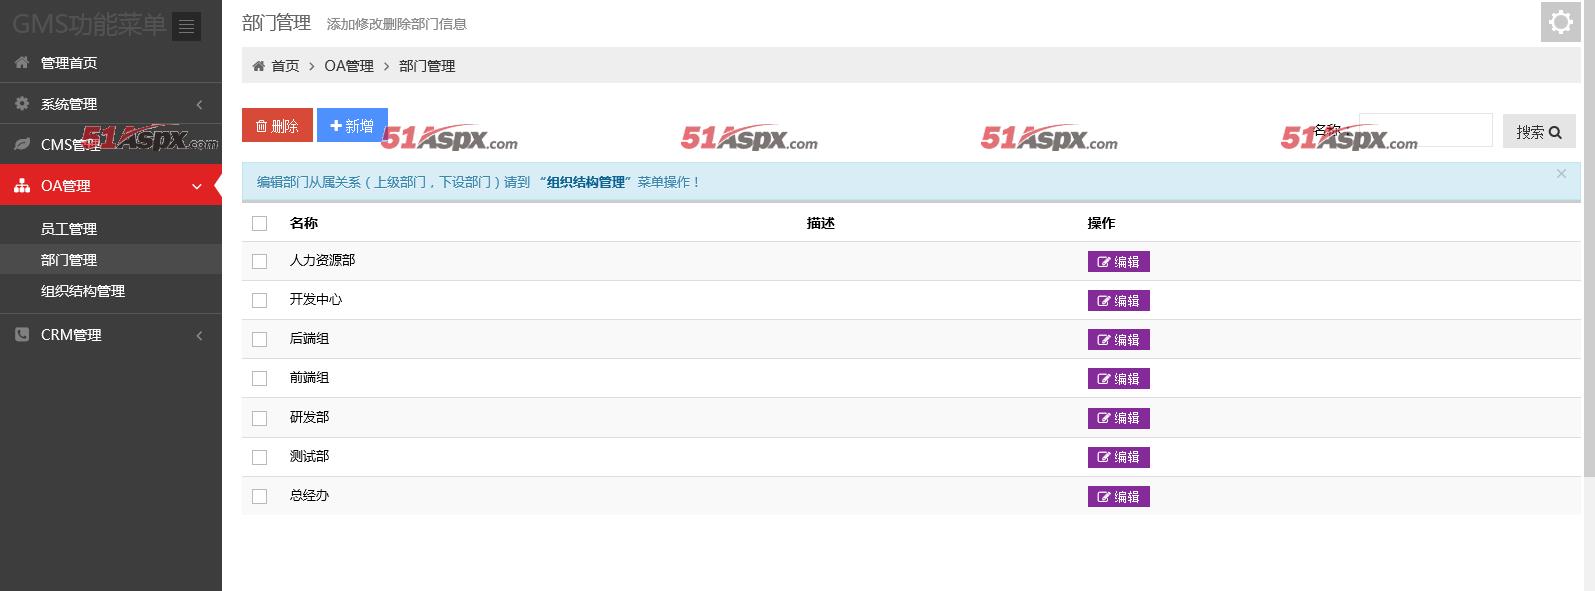The height and width of the screenshot is (591, 1595).
Task: Open the 系统管理 sidebar menu
Action: (x=111, y=104)
